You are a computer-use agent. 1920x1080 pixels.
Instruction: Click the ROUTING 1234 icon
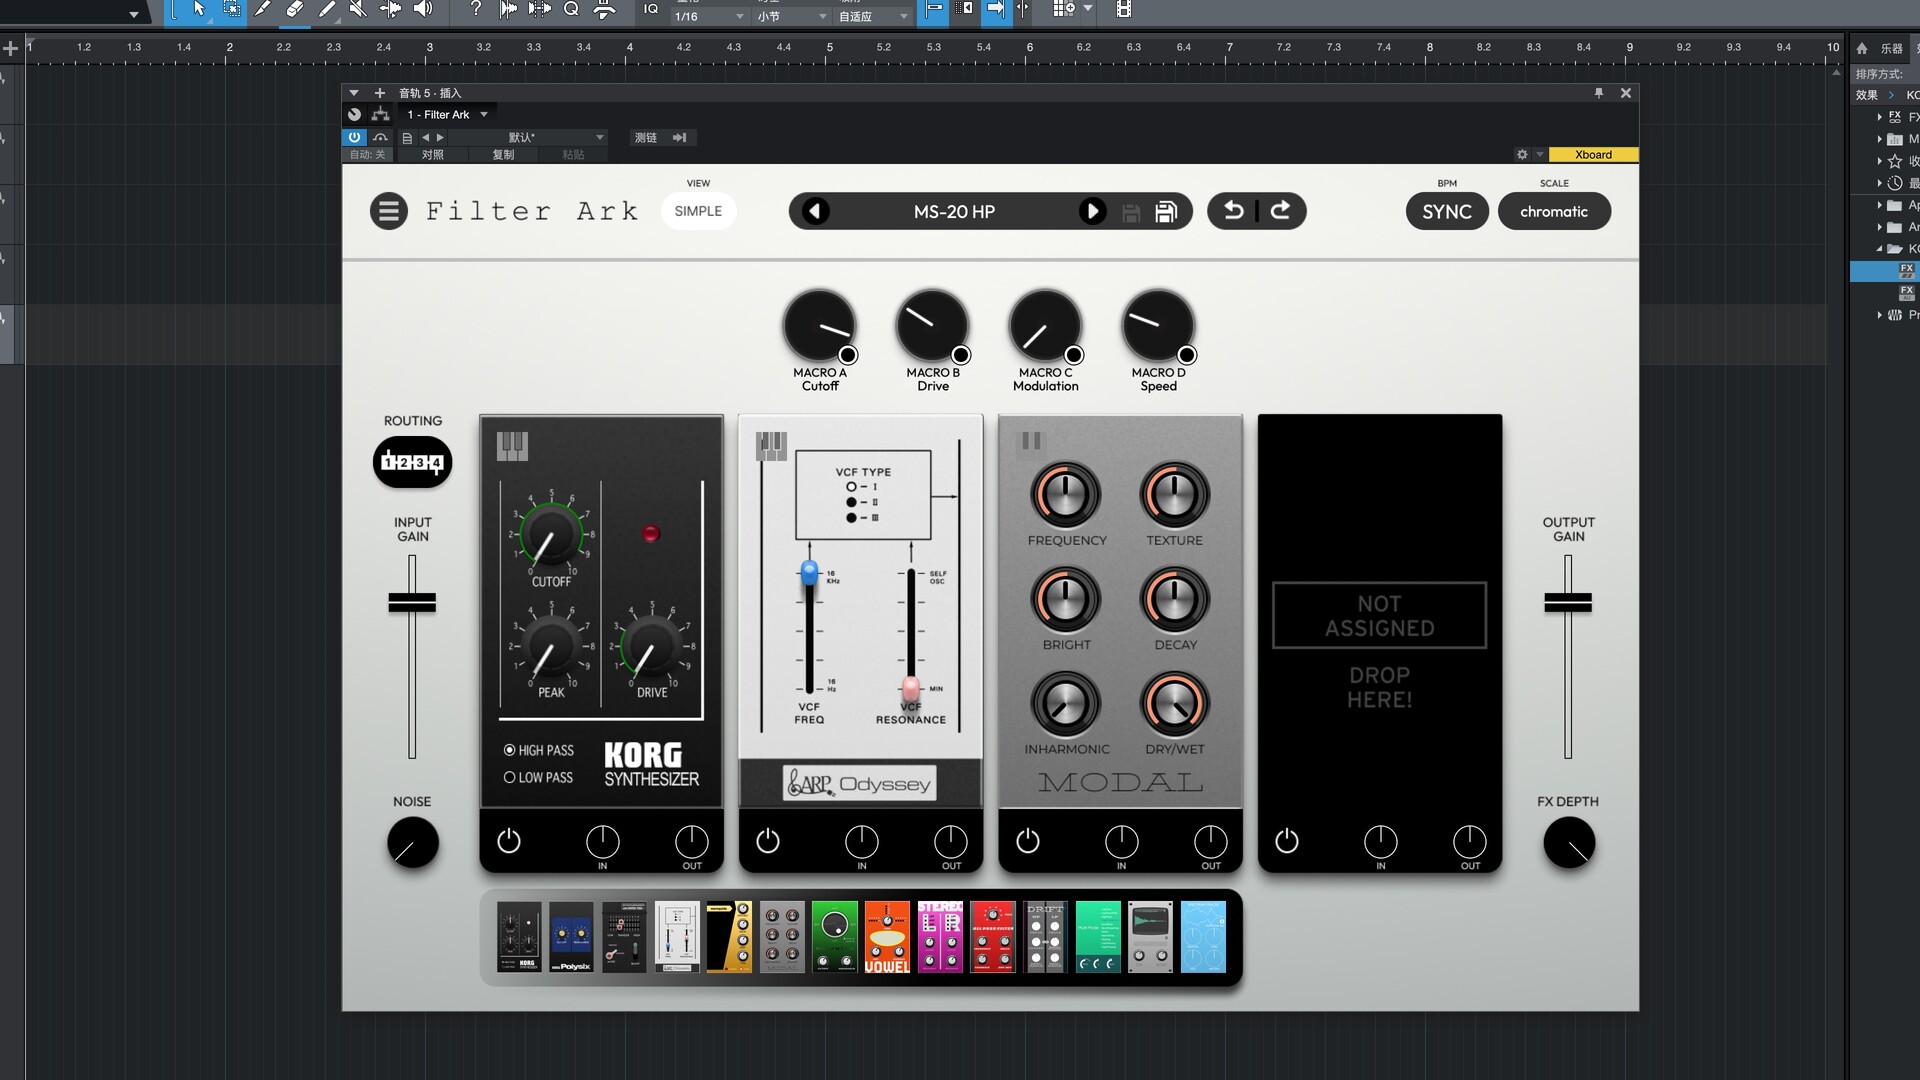point(412,462)
